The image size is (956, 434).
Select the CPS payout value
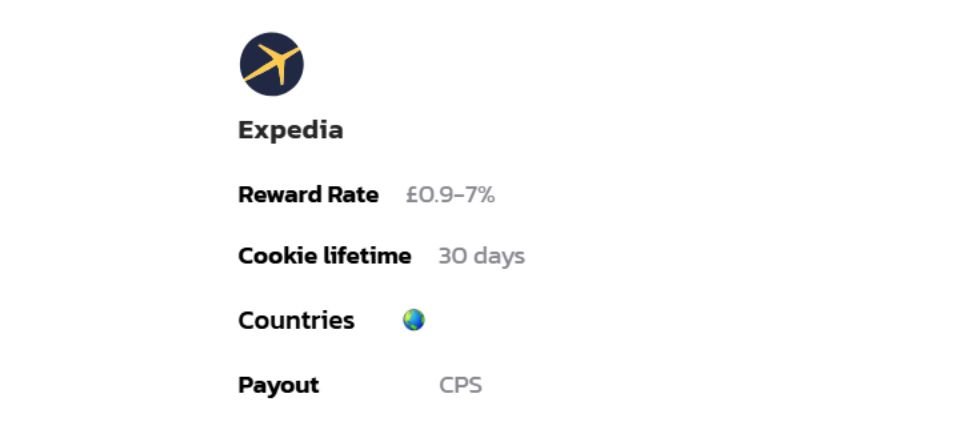(460, 385)
